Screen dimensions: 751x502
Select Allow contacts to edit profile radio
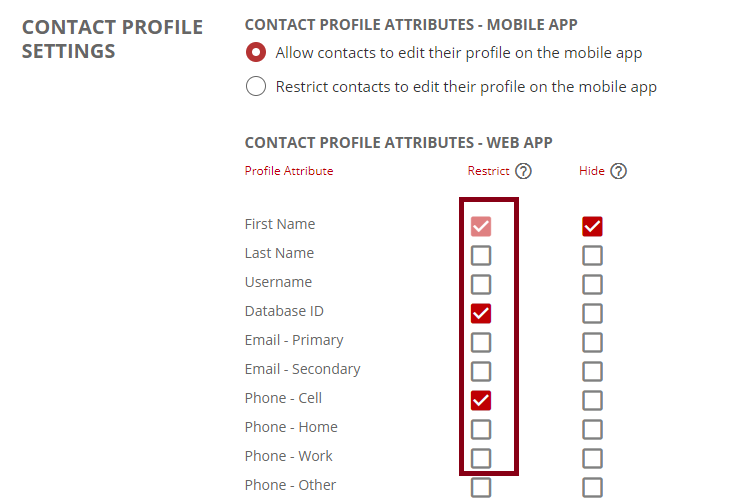point(256,53)
